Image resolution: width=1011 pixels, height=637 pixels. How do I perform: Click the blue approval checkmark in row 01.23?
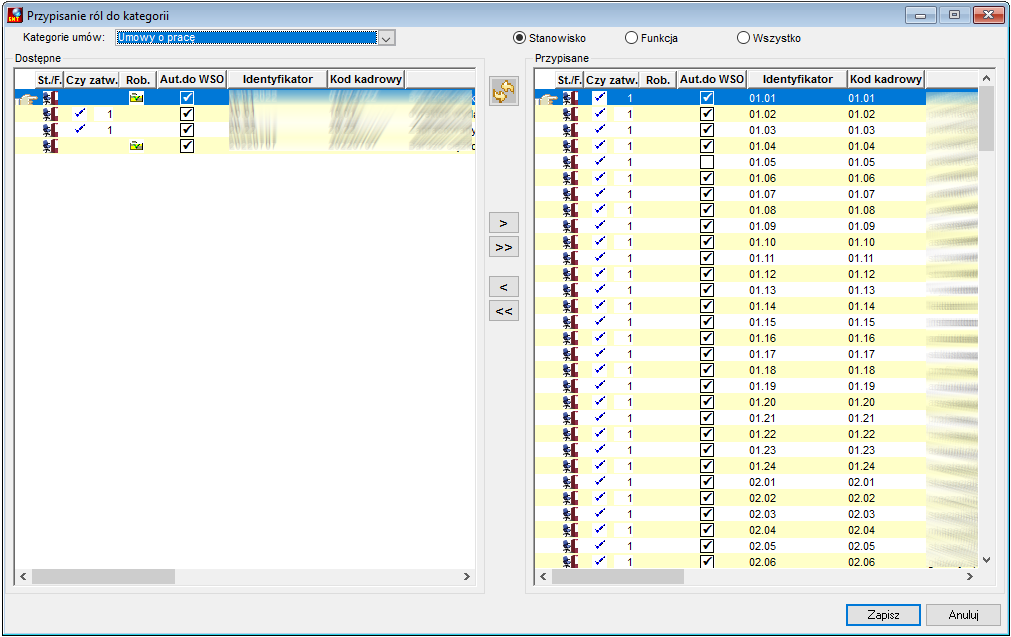pos(600,449)
